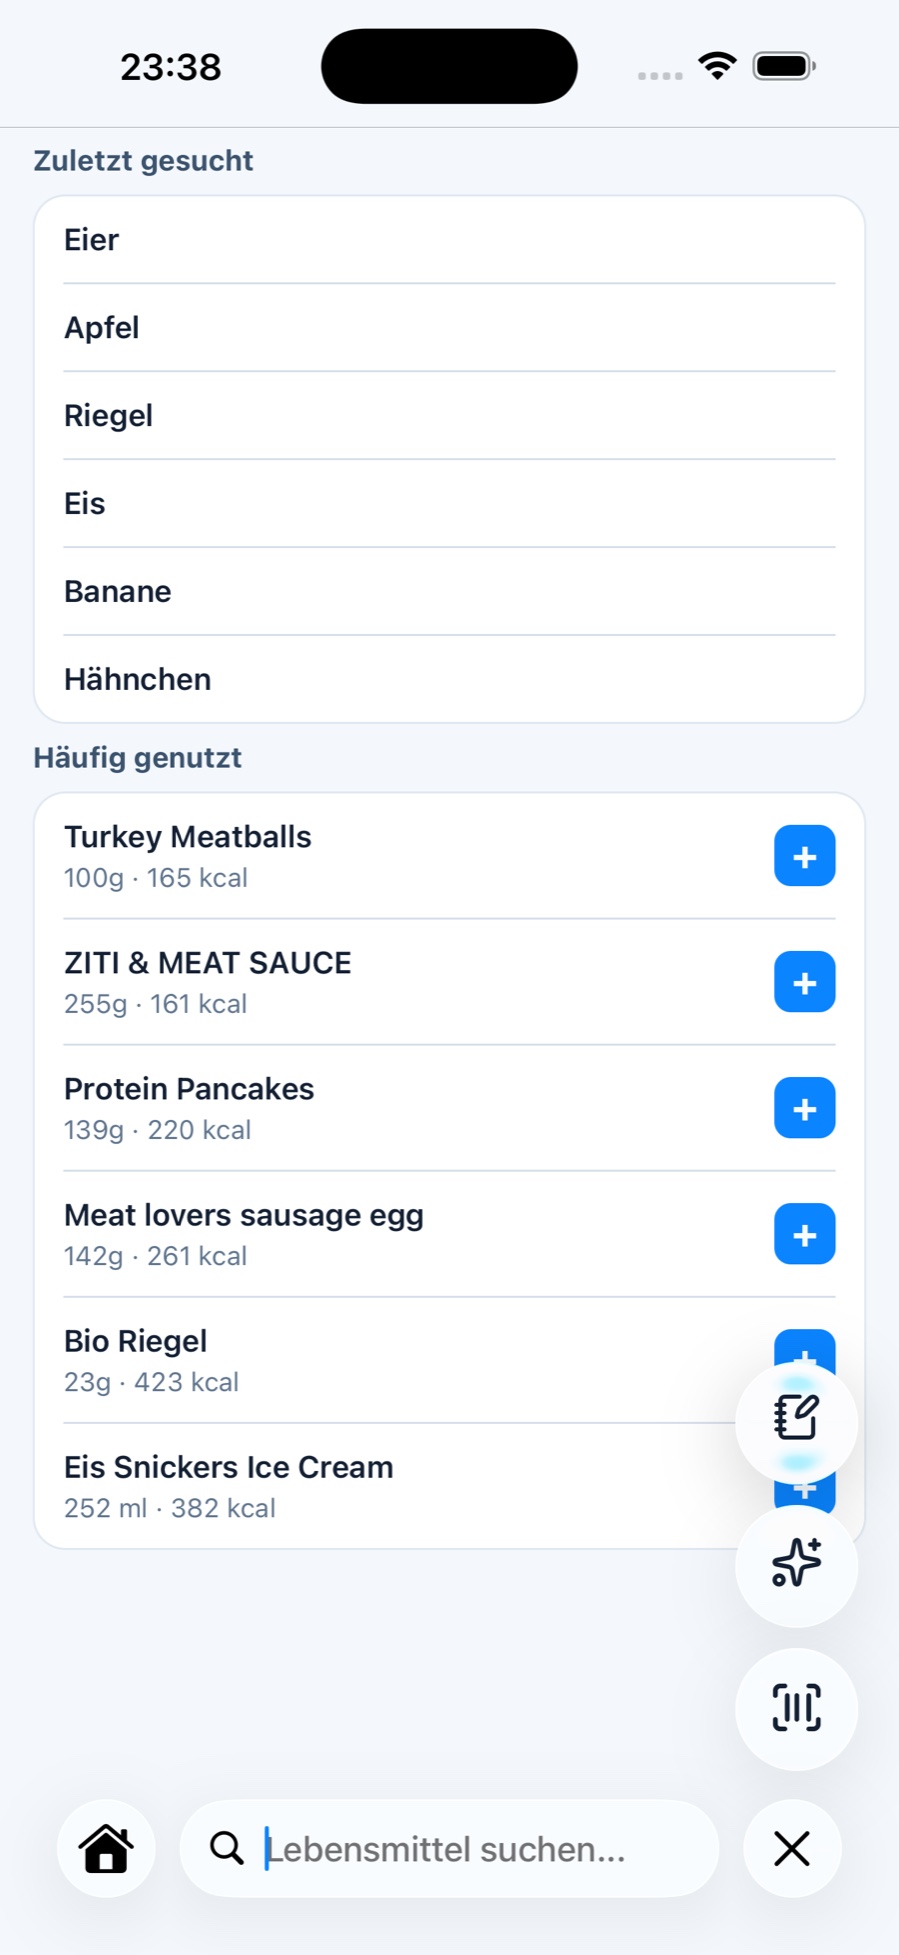Choose recent search Hähnchen
The width and height of the screenshot is (899, 1955).
[449, 680]
